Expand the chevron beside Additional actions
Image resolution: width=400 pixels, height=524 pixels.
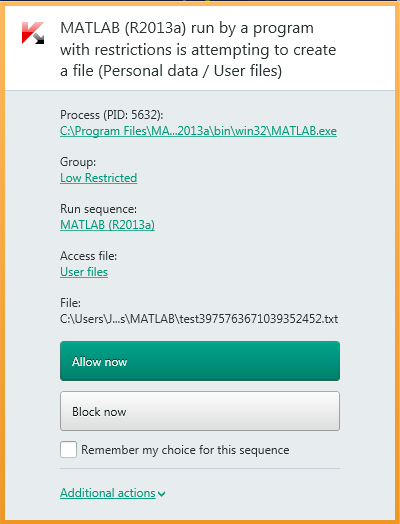click(161, 494)
